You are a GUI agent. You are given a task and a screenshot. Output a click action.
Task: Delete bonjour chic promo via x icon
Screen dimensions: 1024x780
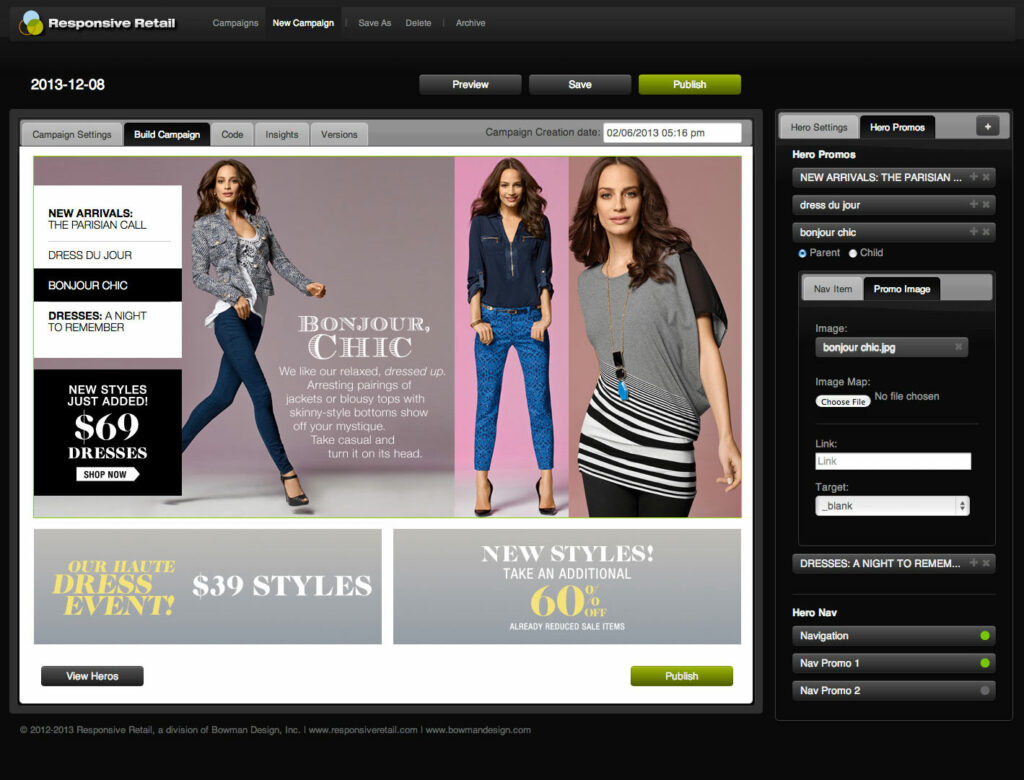click(x=986, y=232)
